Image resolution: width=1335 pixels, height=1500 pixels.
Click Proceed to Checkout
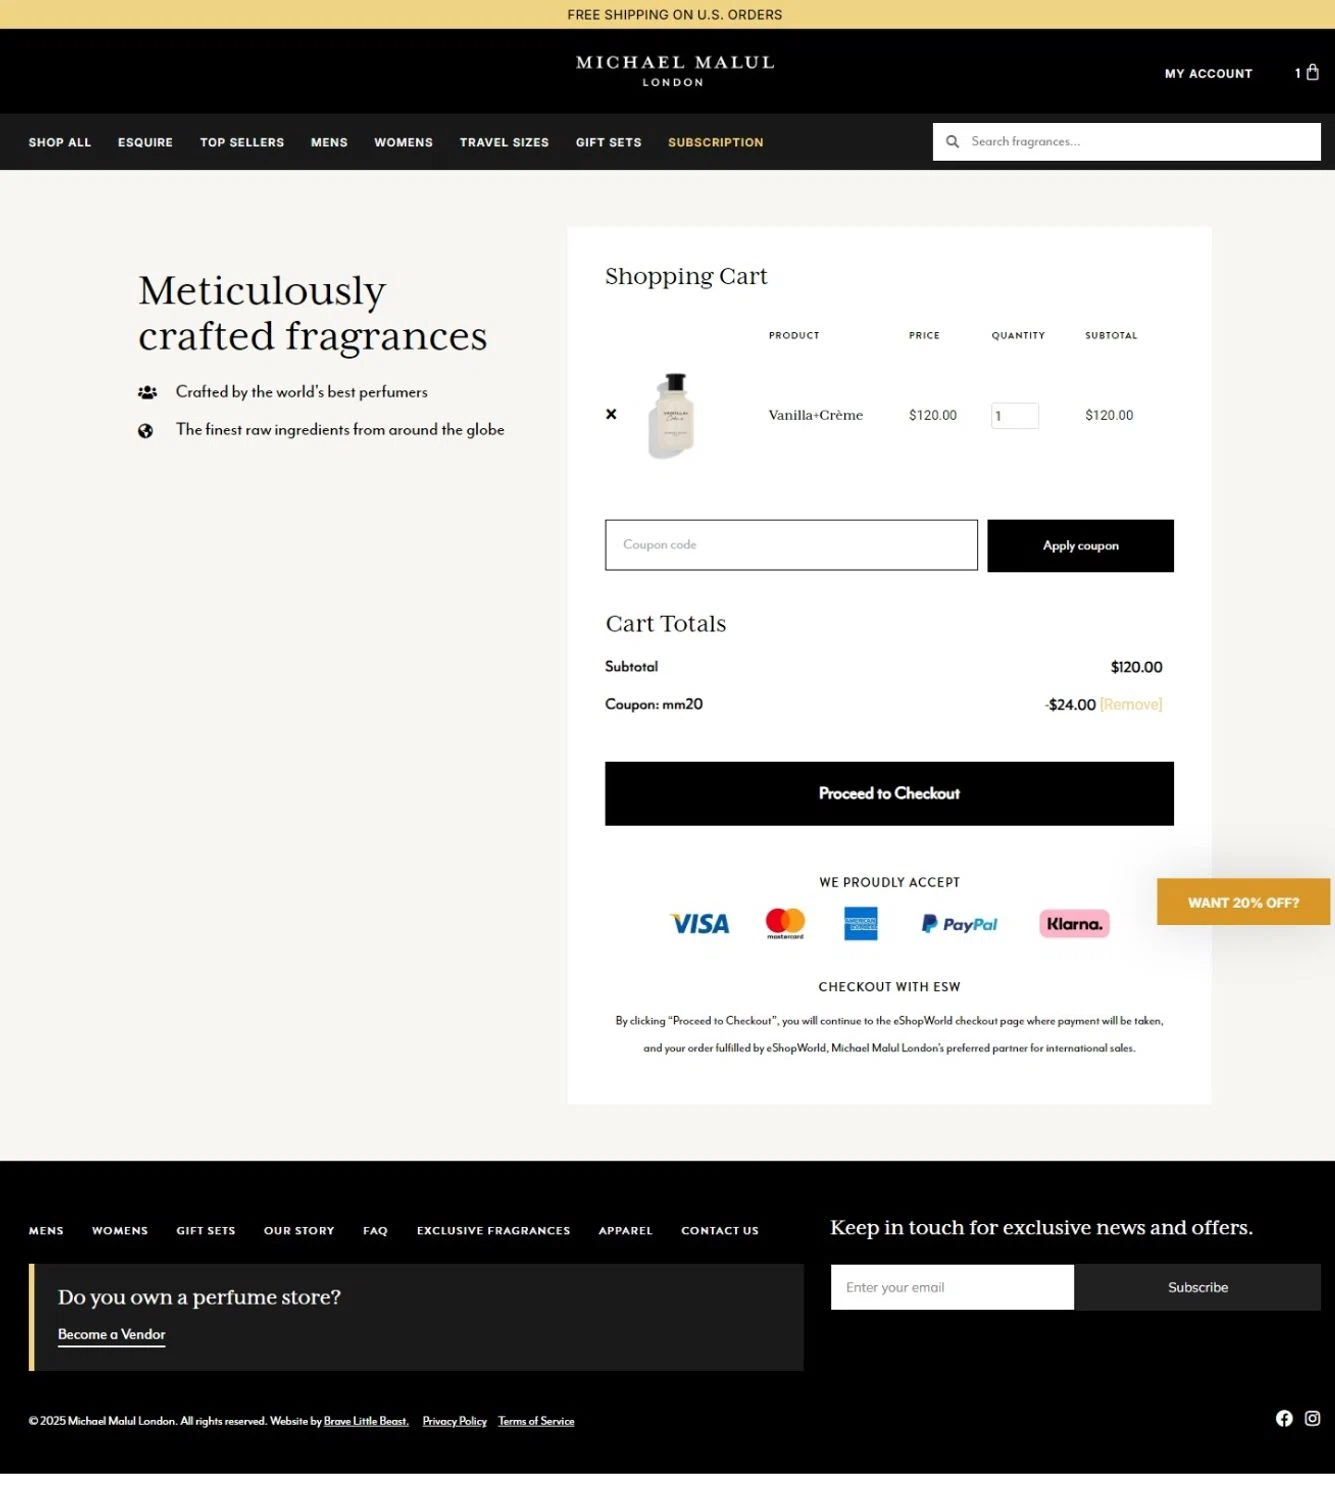(889, 794)
